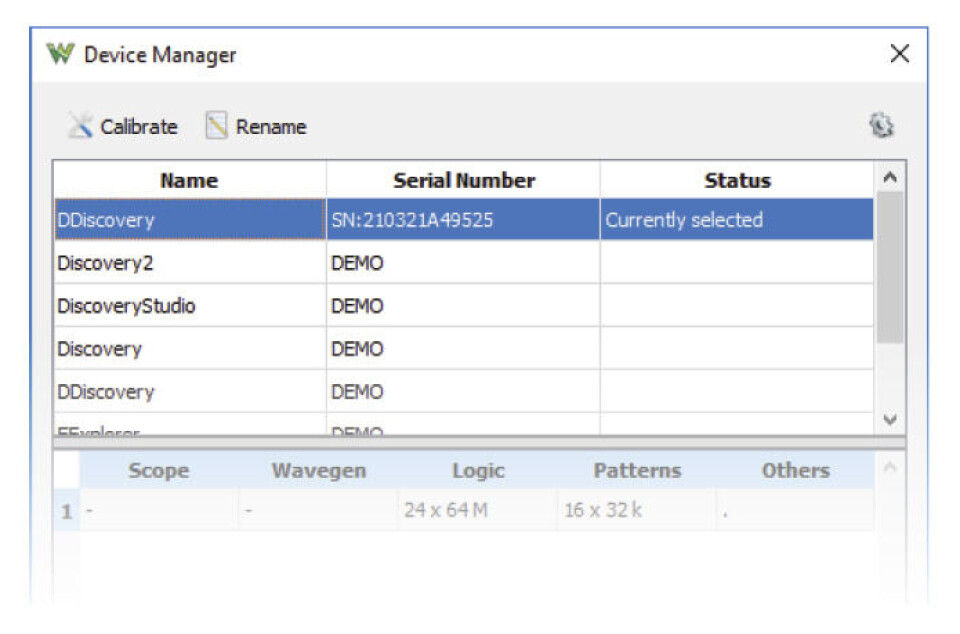Click the Patterns column header
The width and height of the screenshot is (960, 634).
(x=637, y=470)
